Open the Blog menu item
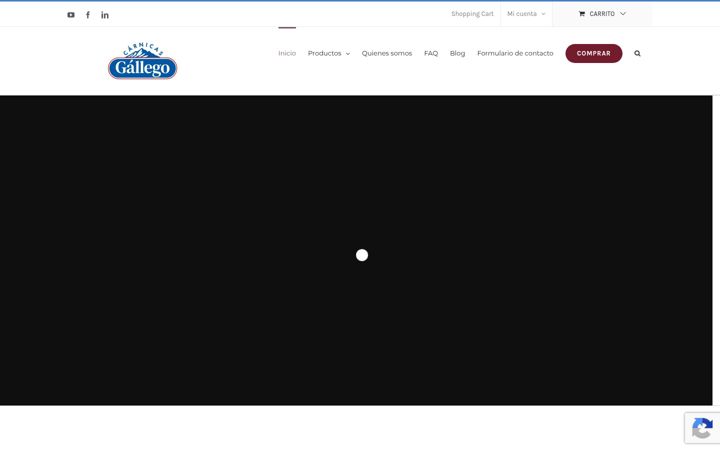 pyautogui.click(x=457, y=53)
